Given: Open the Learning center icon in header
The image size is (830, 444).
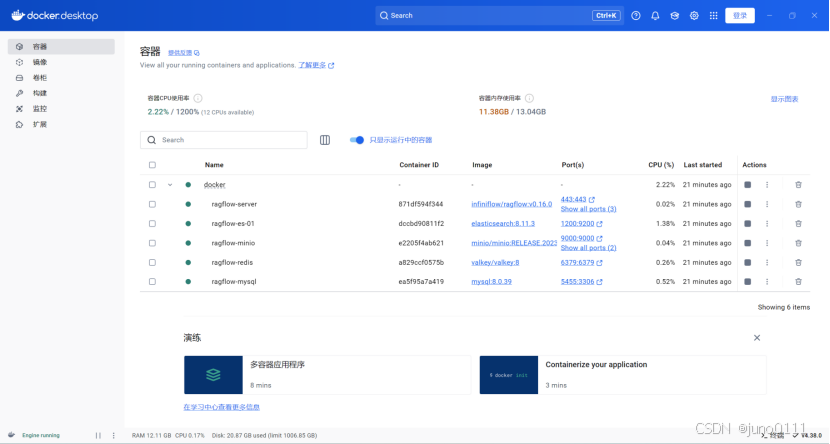Looking at the screenshot, I should coord(674,16).
